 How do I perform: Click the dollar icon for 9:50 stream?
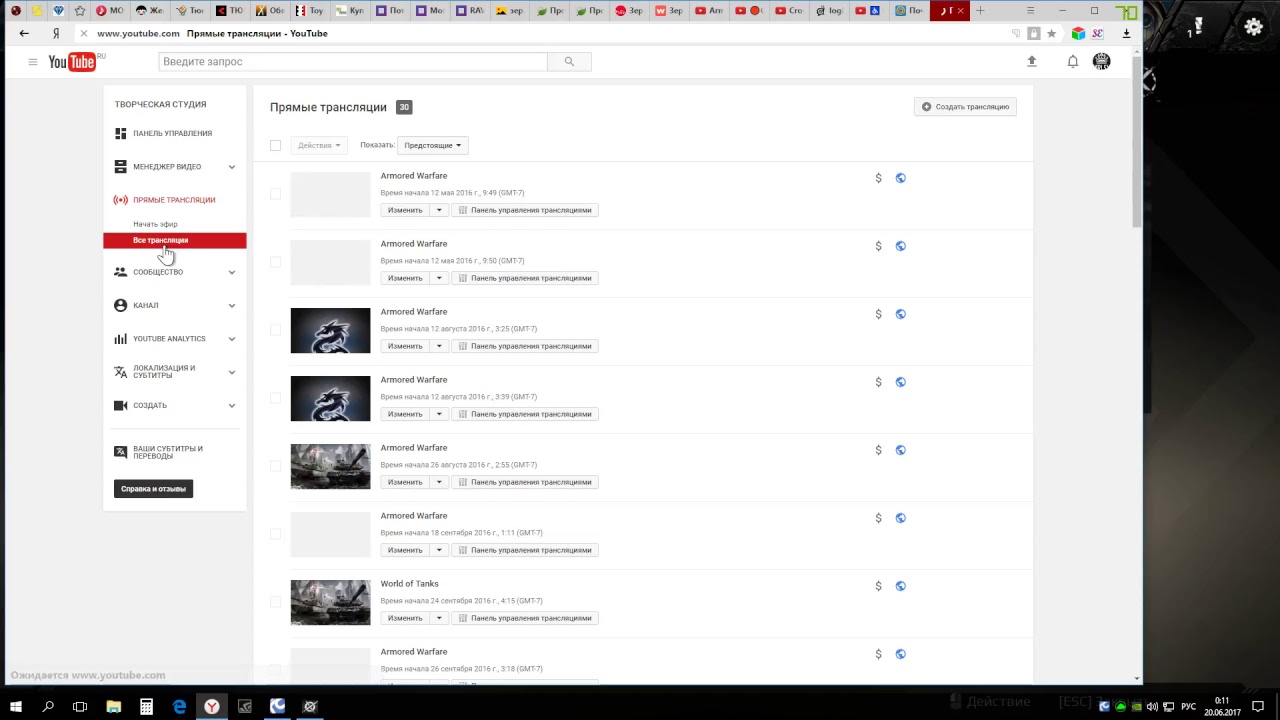(878, 246)
